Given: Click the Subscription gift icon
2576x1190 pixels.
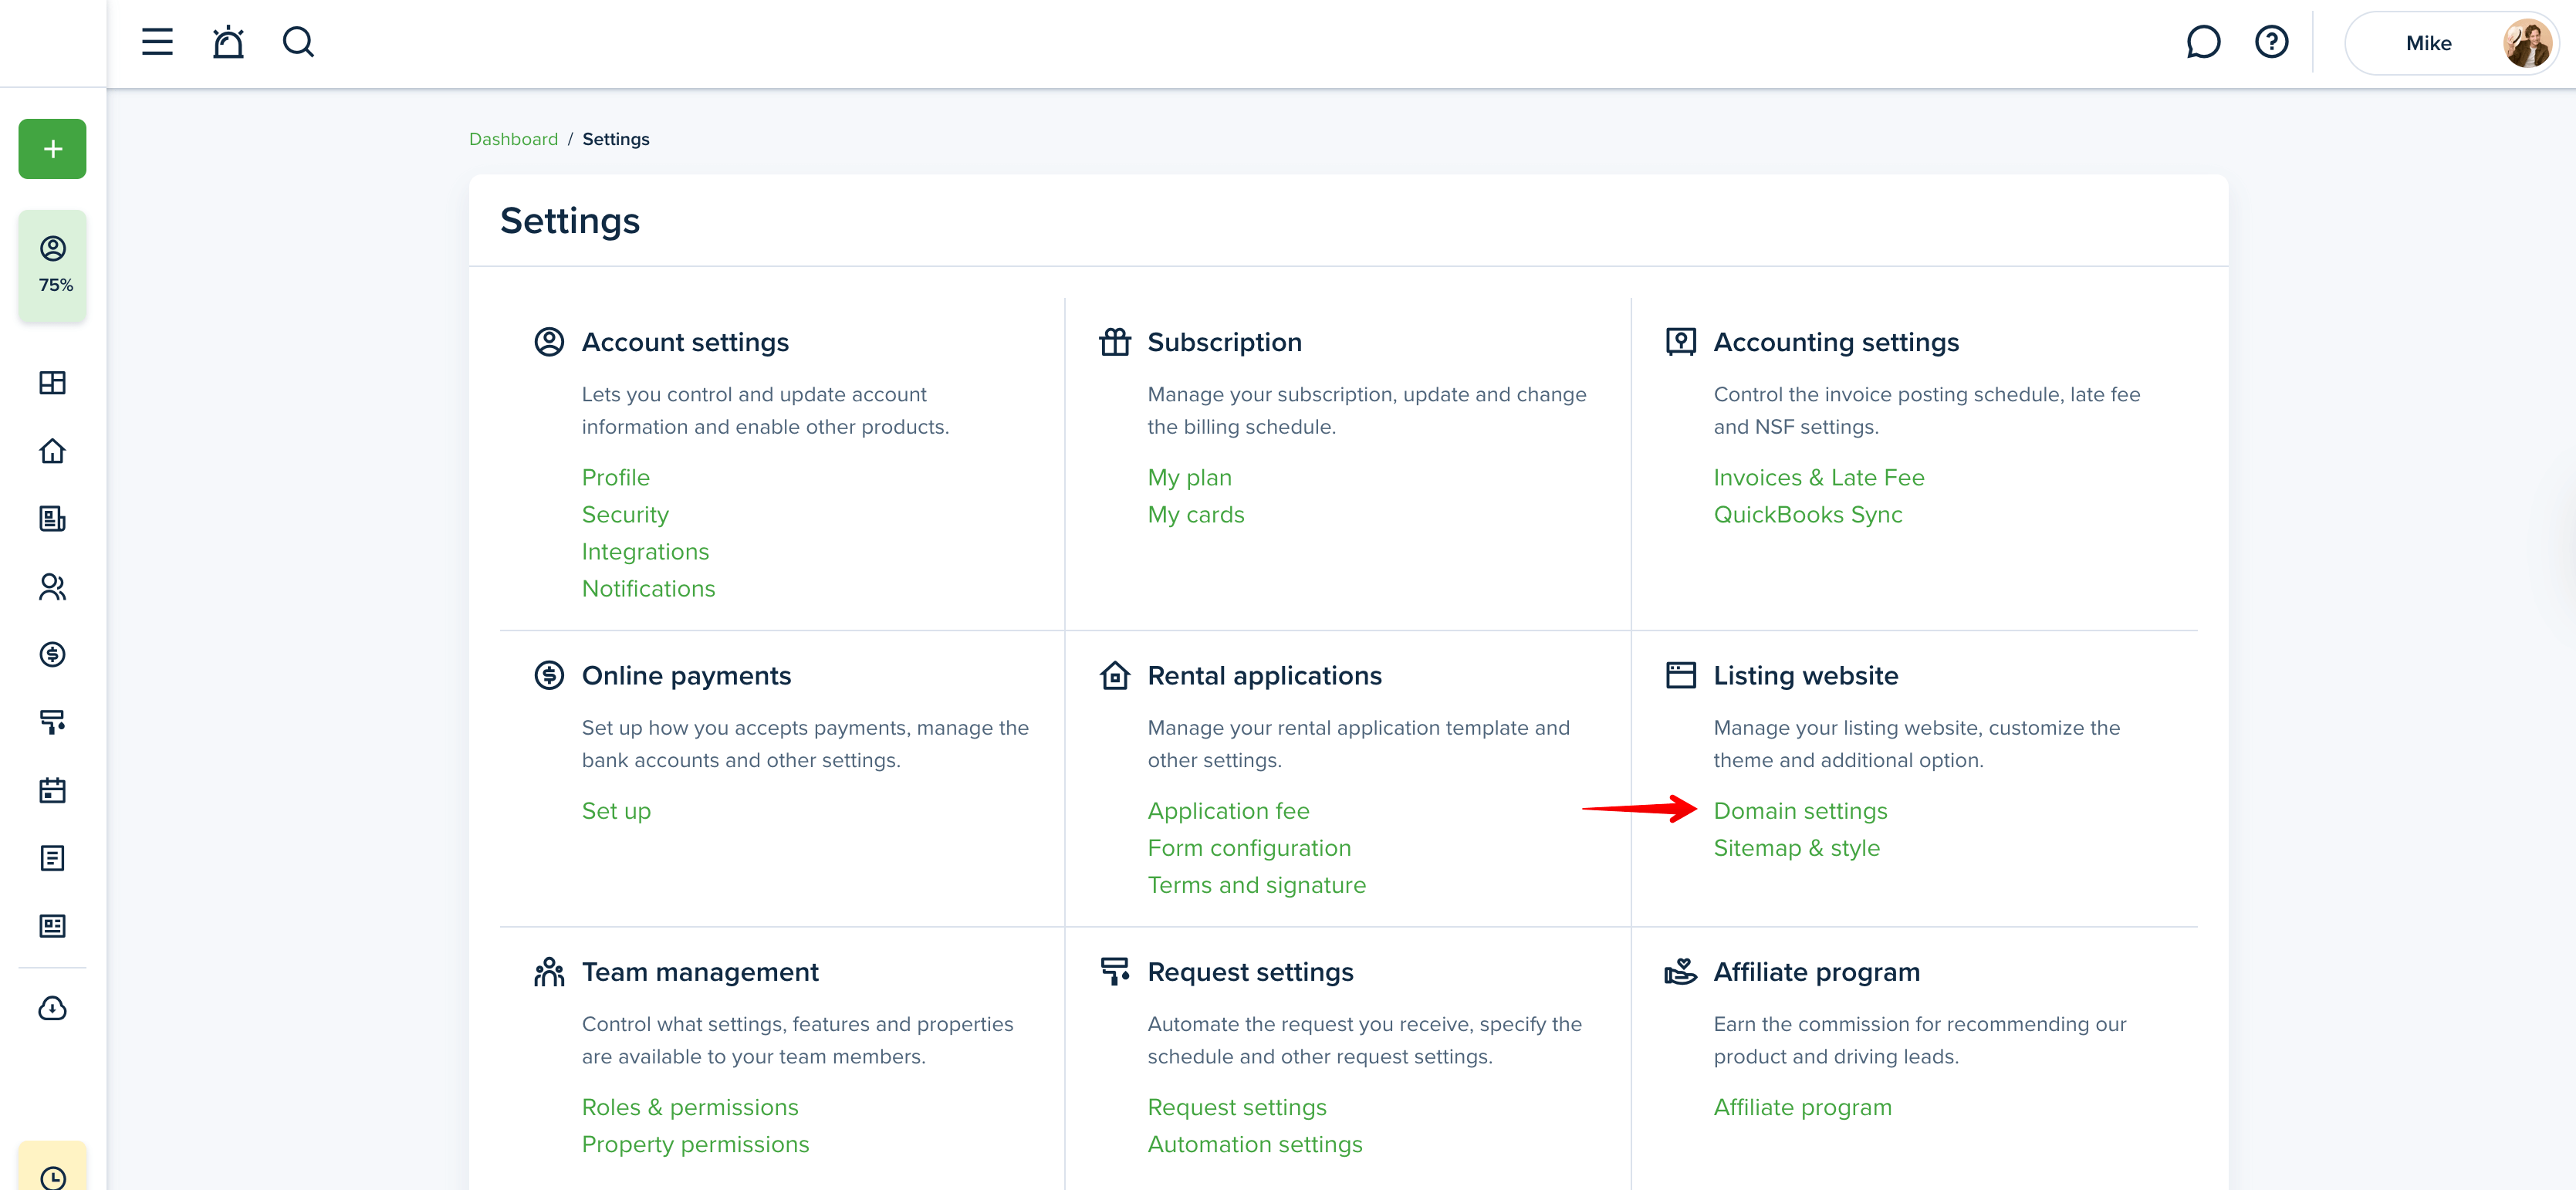Looking at the screenshot, I should pos(1115,342).
